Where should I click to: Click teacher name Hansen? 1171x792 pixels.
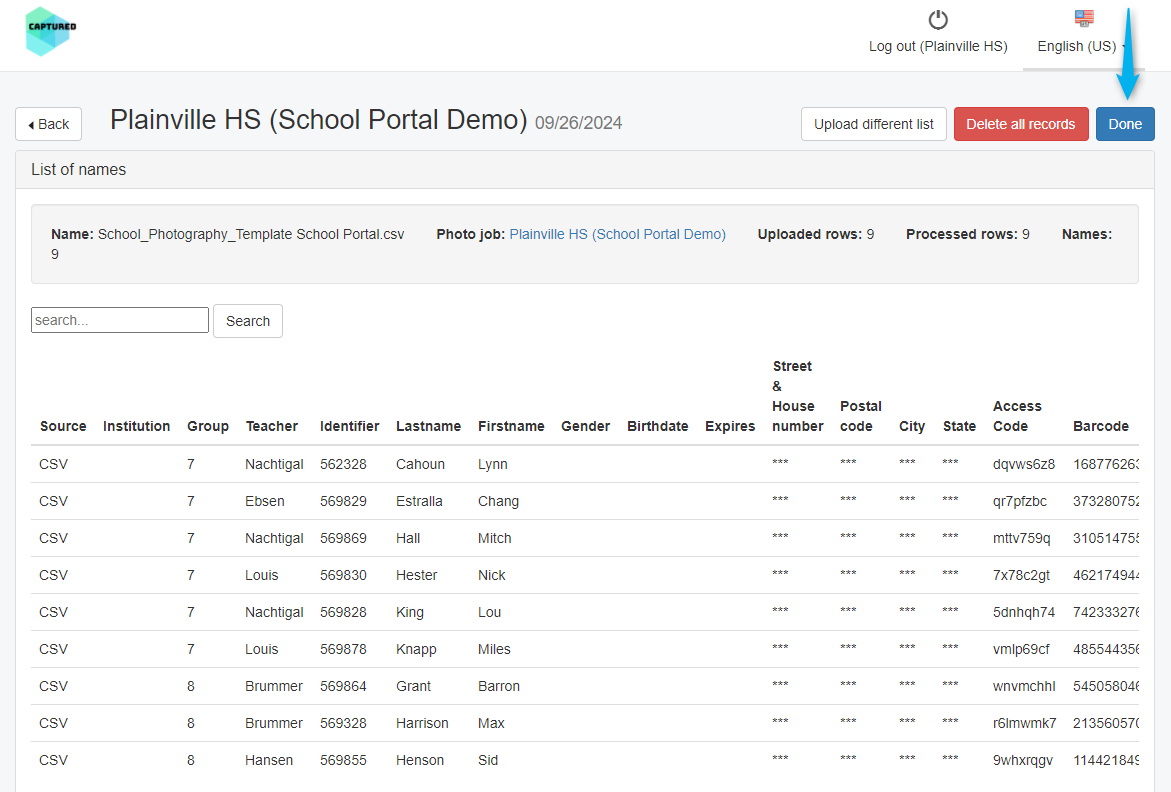click(269, 760)
